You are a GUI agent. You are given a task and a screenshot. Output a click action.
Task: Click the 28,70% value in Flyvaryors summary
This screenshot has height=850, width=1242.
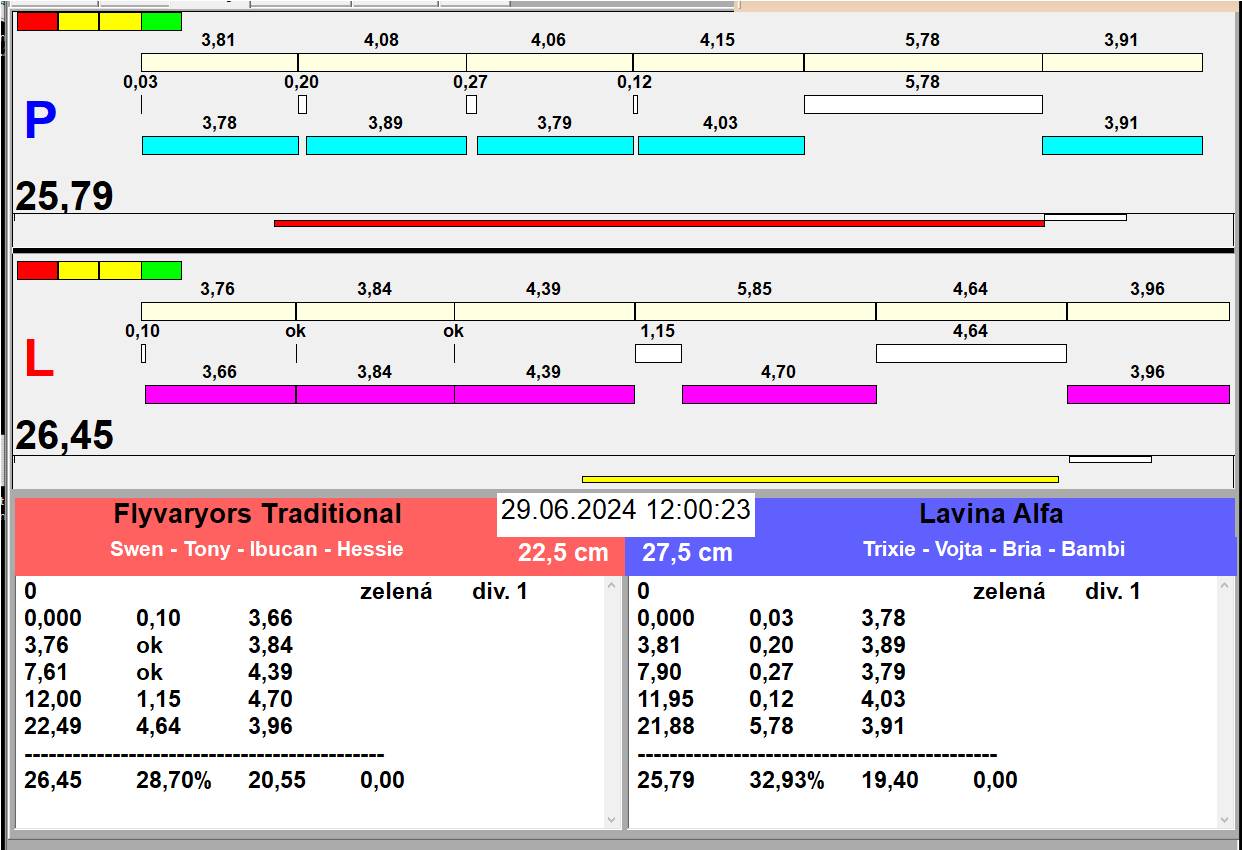(174, 780)
